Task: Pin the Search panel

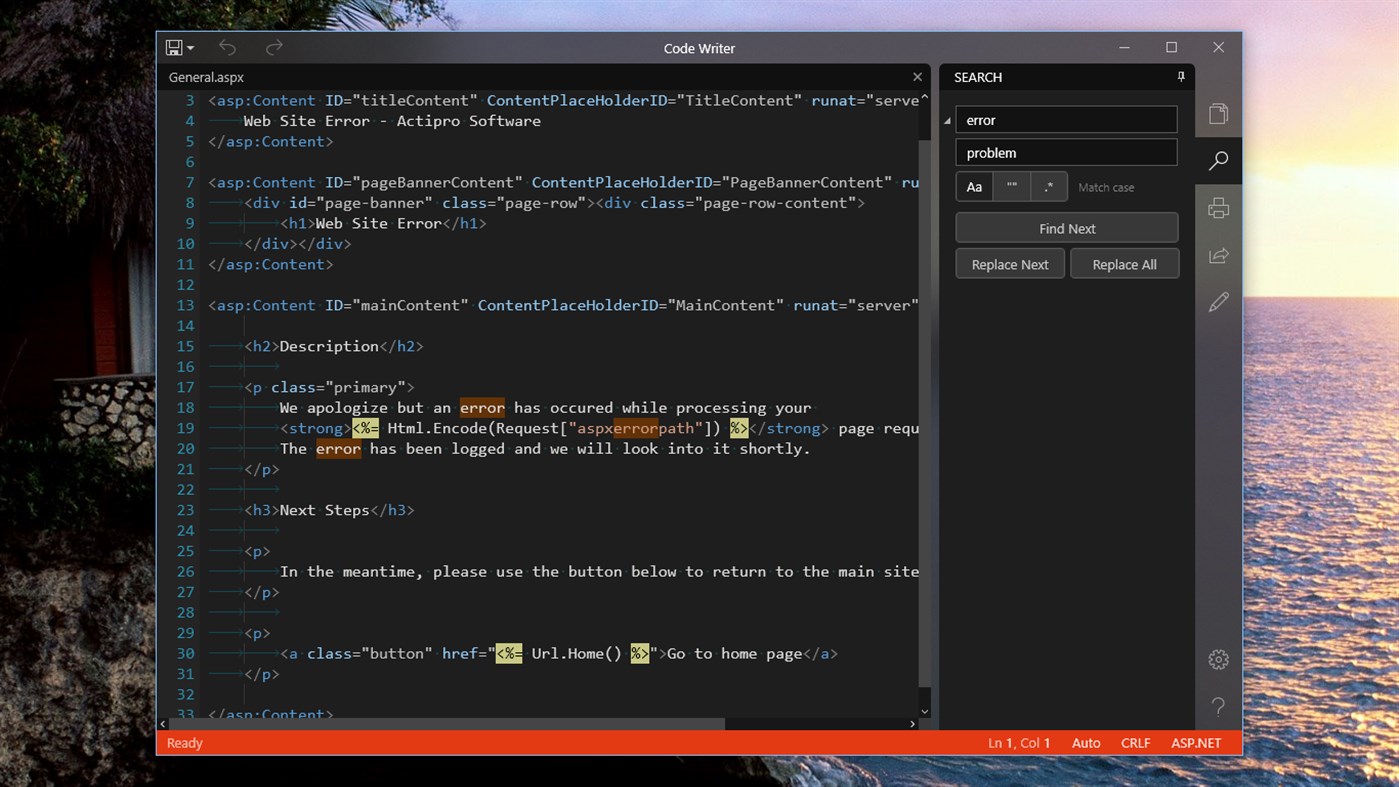Action: click(1181, 77)
